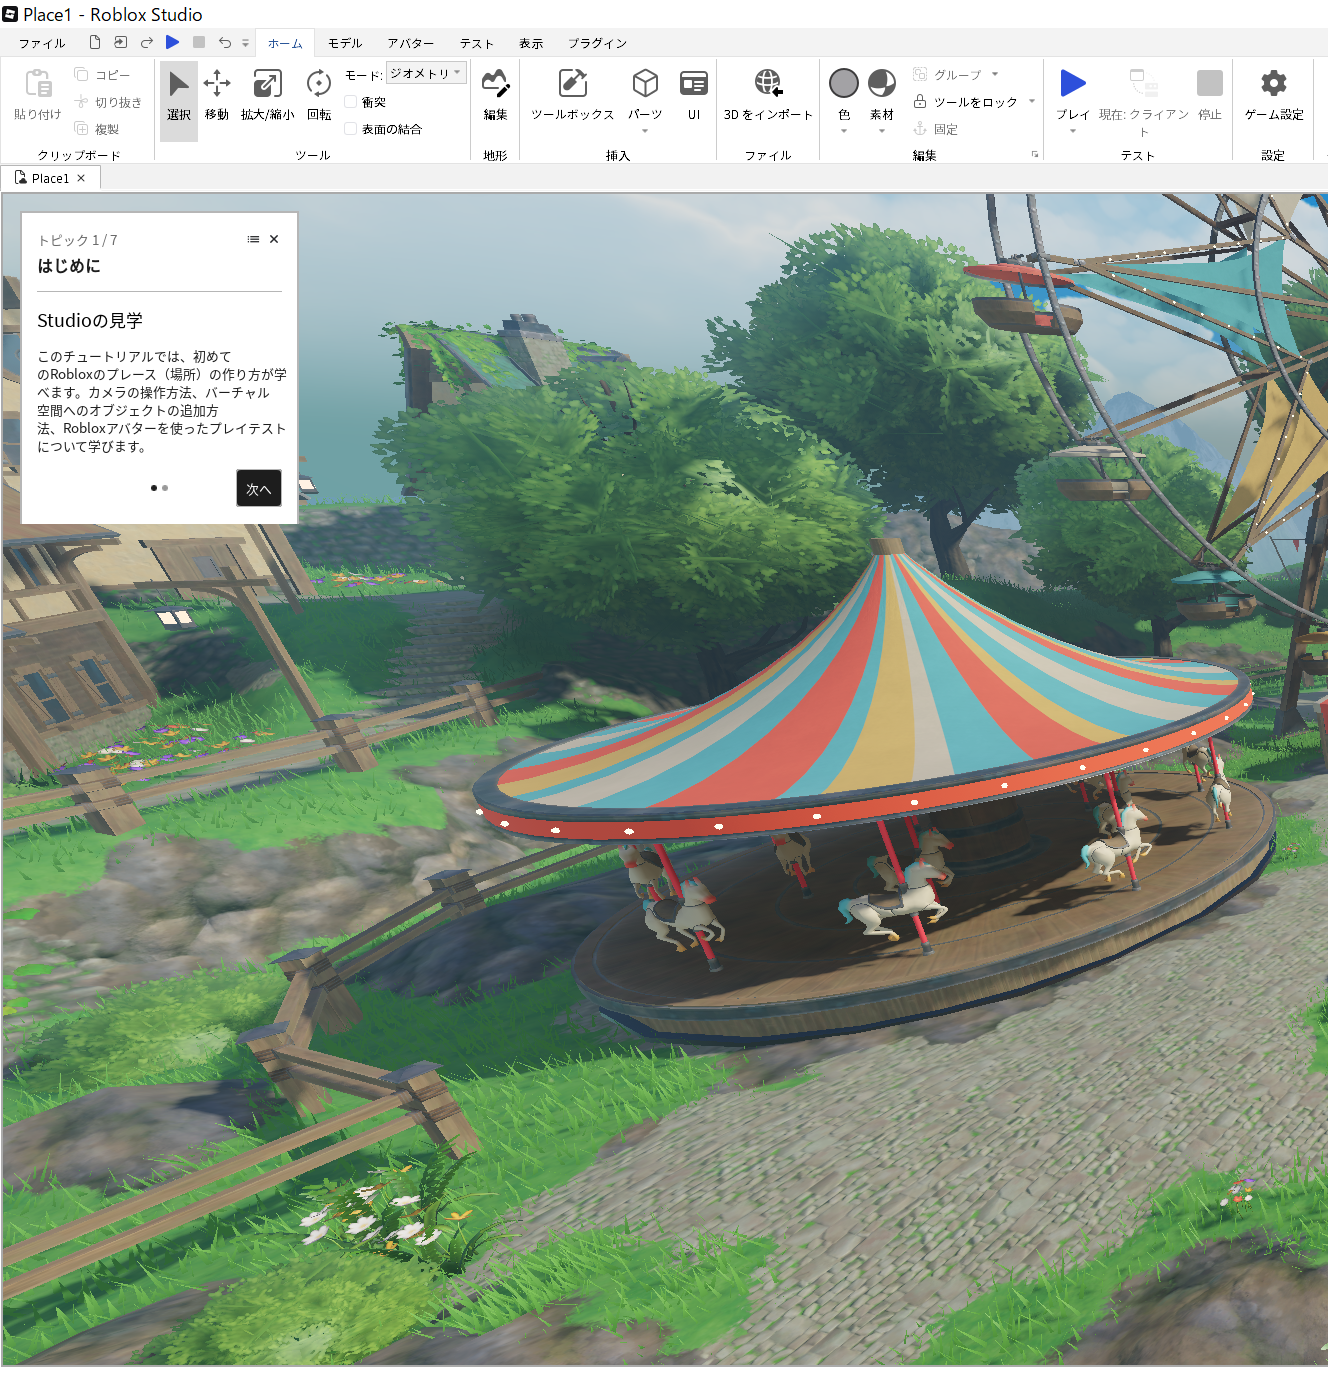Pick the 回転 (Rotate) tool
The image size is (1328, 1399).
(x=319, y=97)
